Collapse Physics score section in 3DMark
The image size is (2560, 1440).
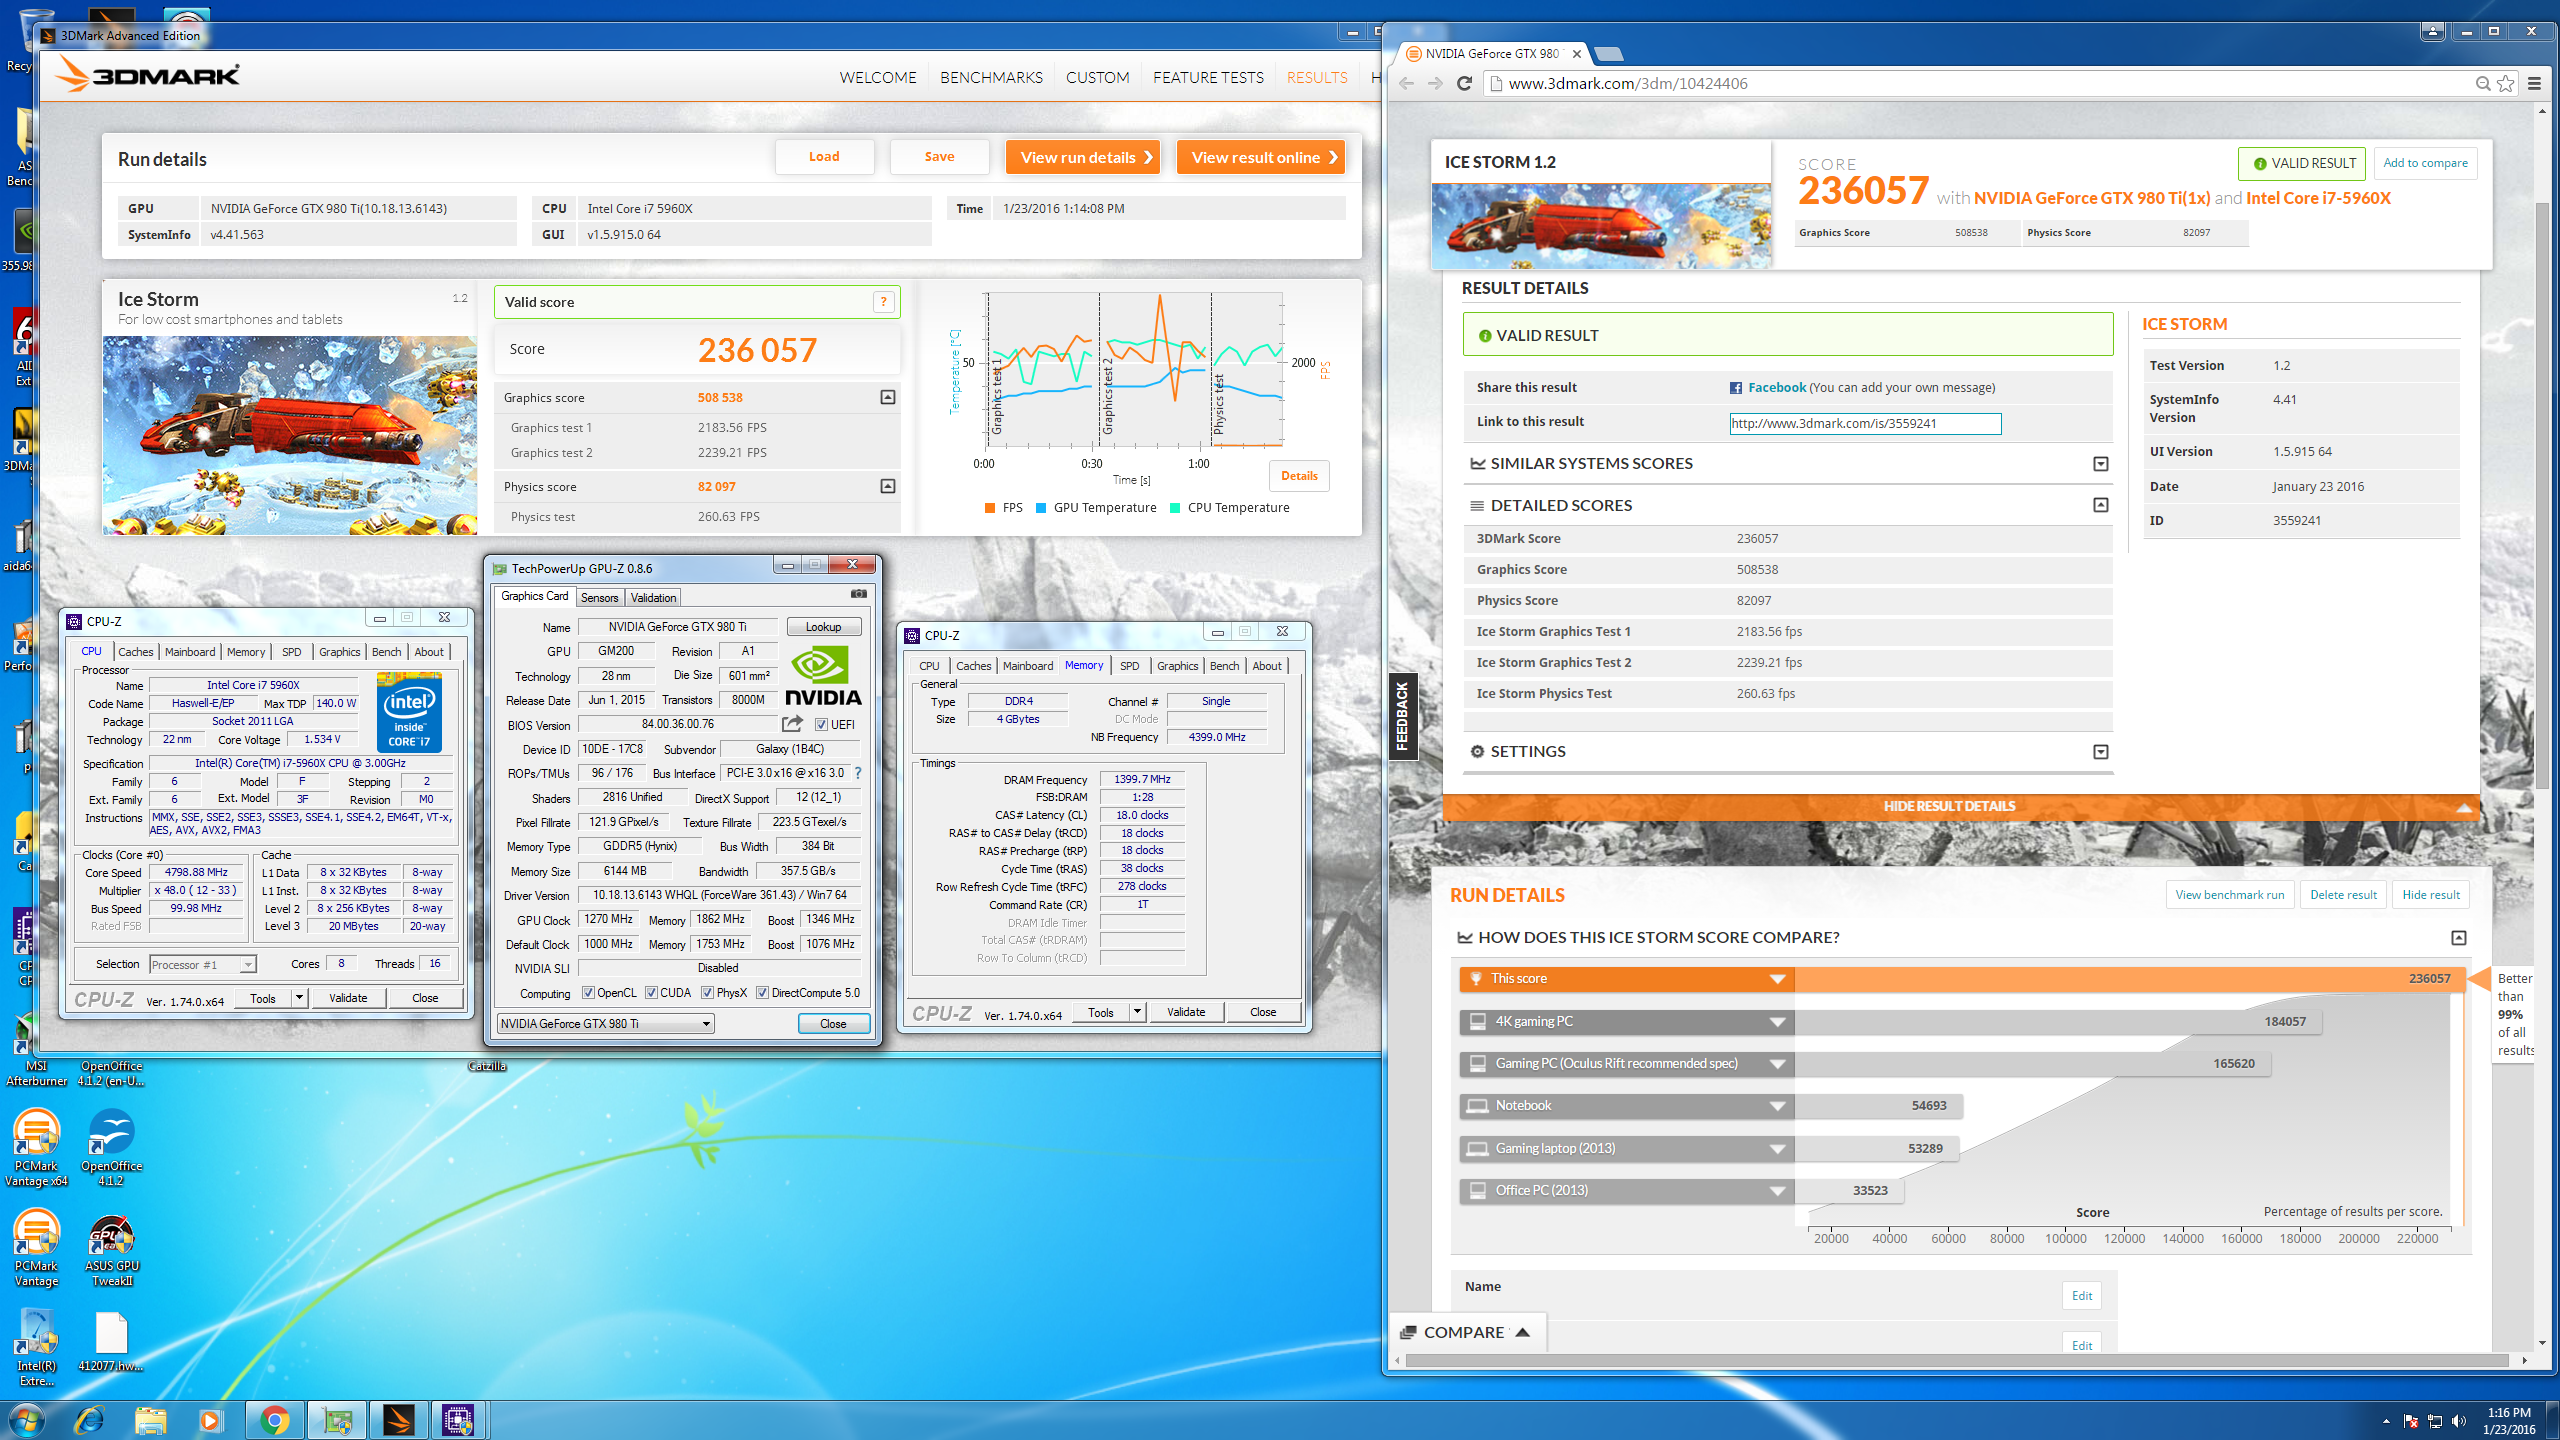click(887, 486)
